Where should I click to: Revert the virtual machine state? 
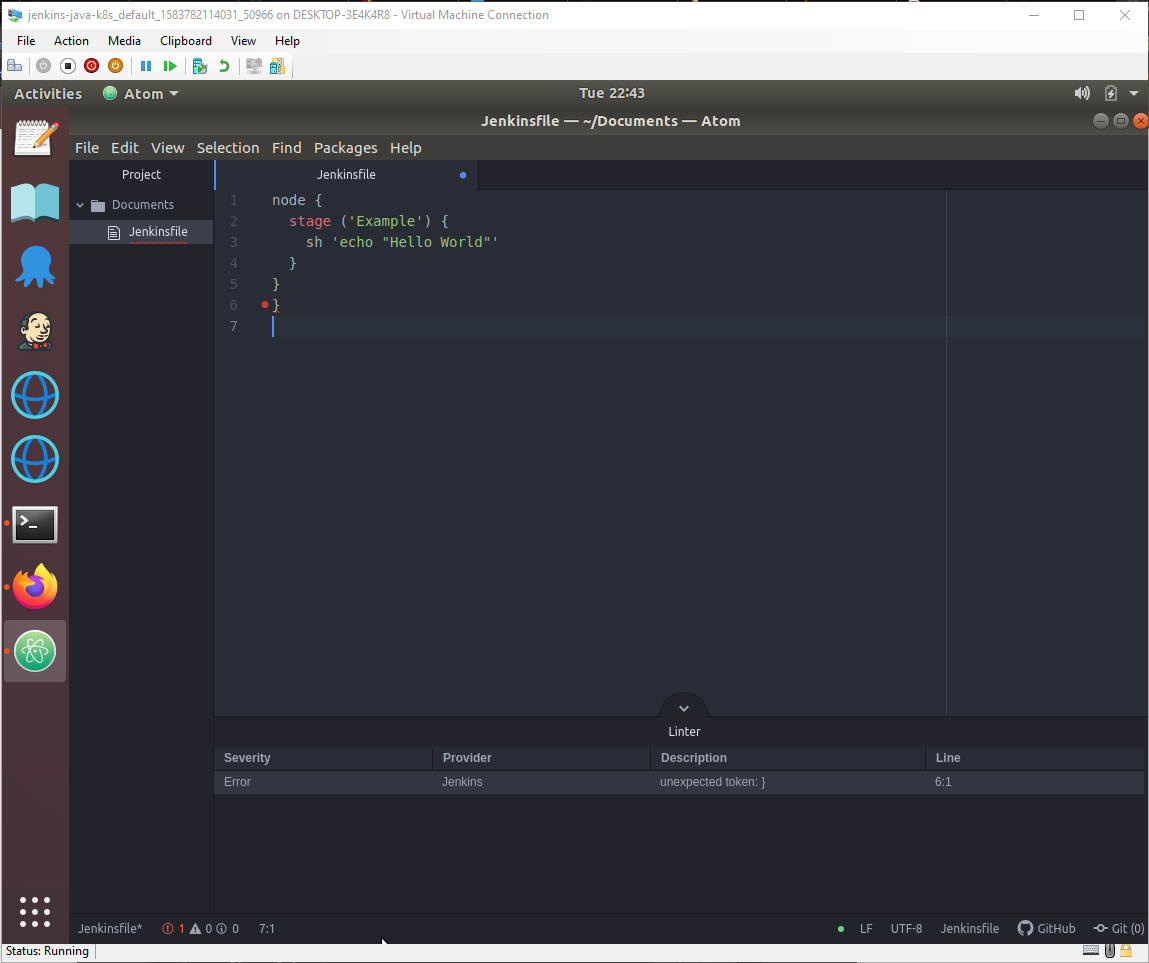click(x=224, y=66)
